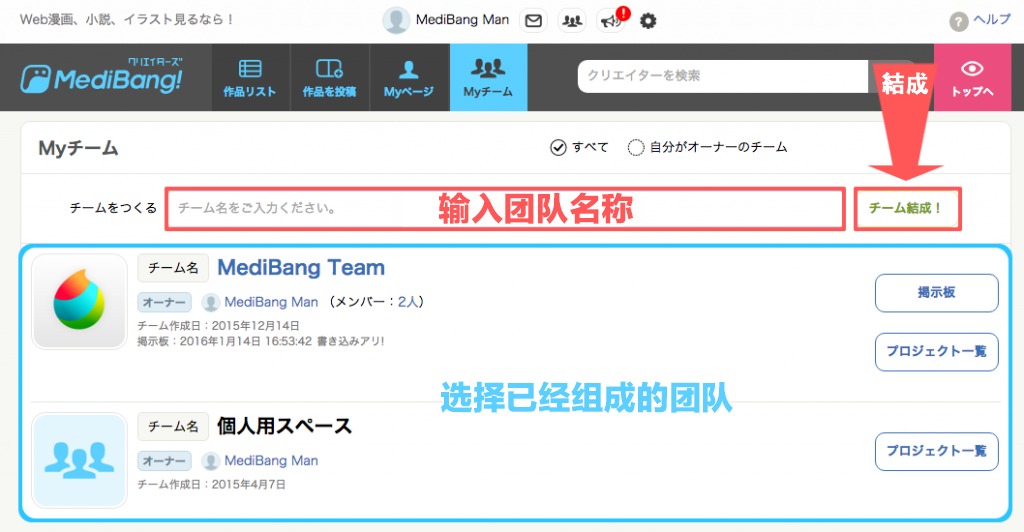This screenshot has width=1024, height=532.
Task: Open the mail envelope icon
Action: (x=533, y=21)
